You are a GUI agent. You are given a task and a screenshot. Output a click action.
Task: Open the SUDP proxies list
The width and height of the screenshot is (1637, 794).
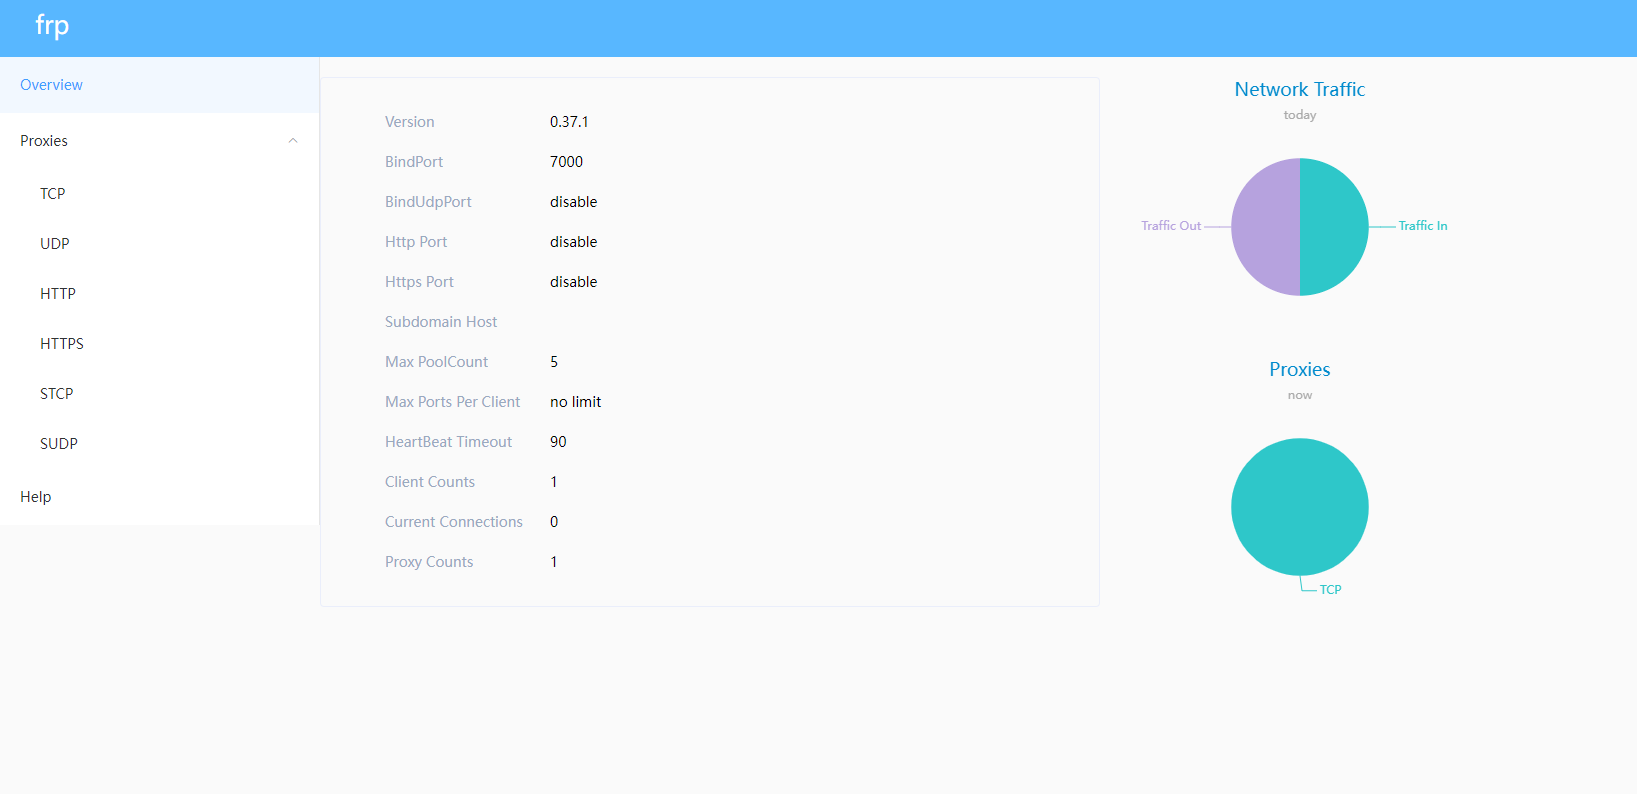[x=159, y=444]
